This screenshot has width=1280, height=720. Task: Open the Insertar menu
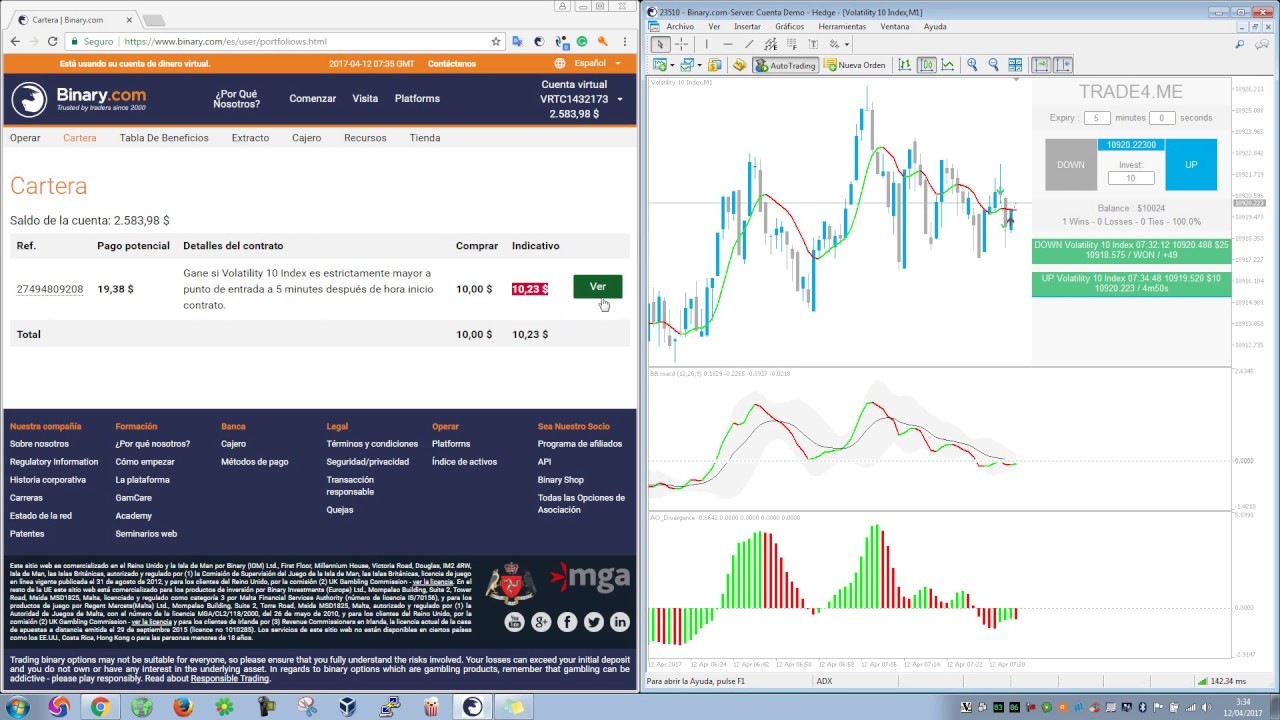point(747,27)
